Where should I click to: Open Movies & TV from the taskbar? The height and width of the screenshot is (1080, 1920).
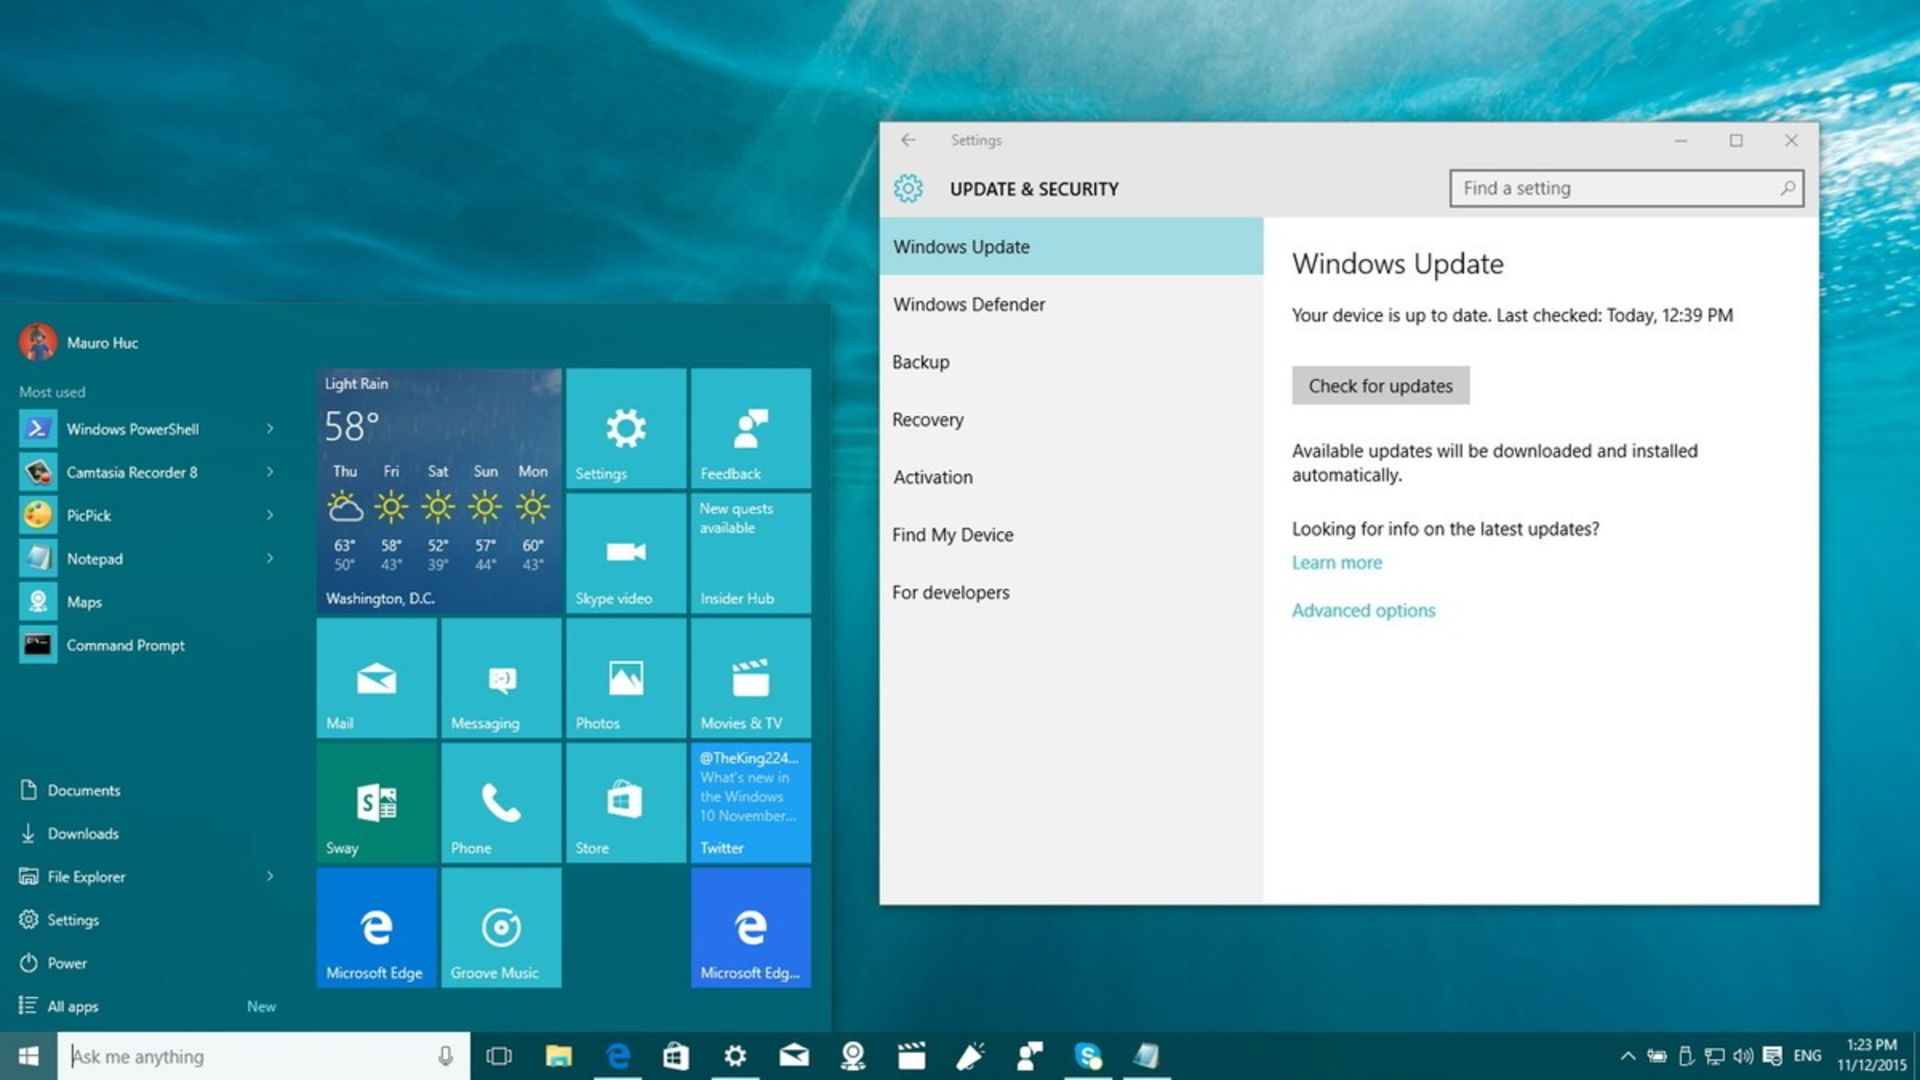(911, 1056)
